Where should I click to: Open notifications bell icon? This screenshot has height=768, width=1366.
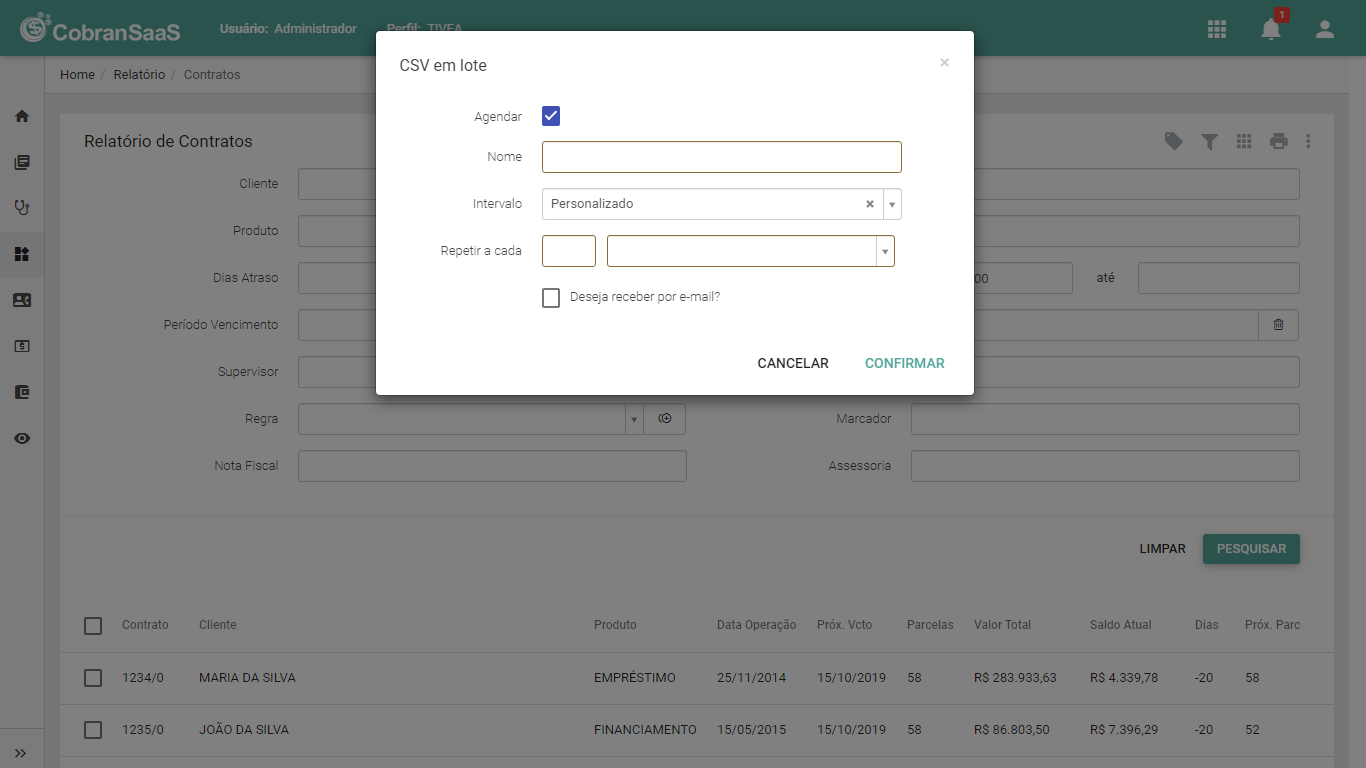(x=1271, y=29)
